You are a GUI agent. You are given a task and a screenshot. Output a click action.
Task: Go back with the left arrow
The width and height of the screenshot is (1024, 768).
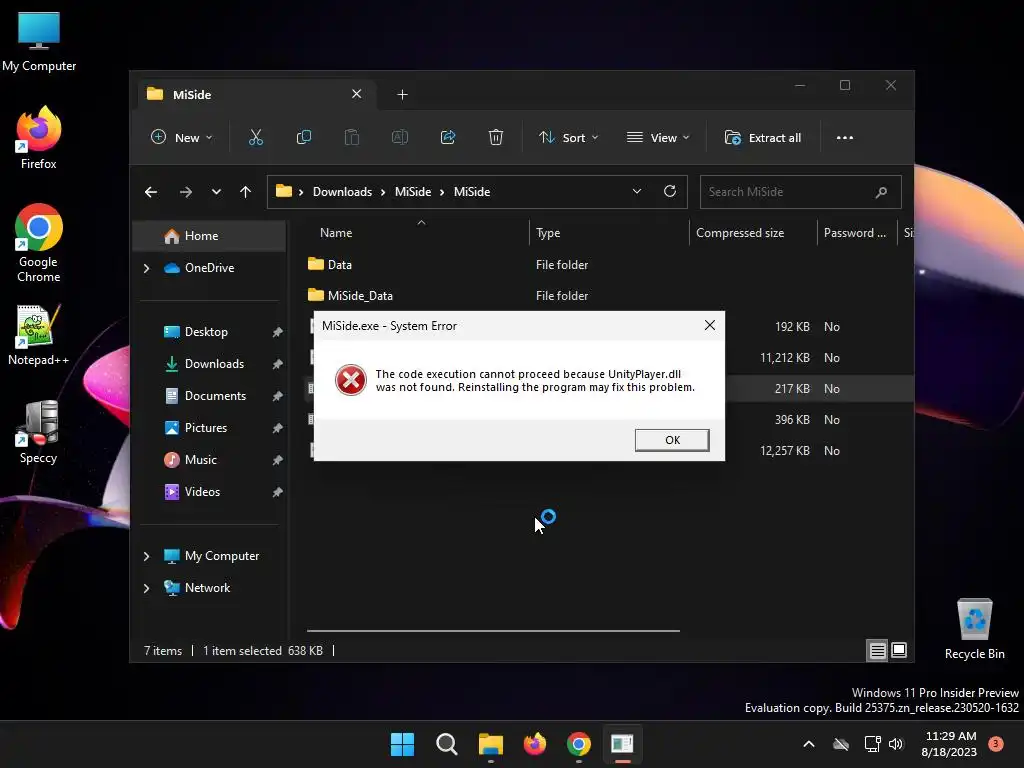click(x=151, y=192)
